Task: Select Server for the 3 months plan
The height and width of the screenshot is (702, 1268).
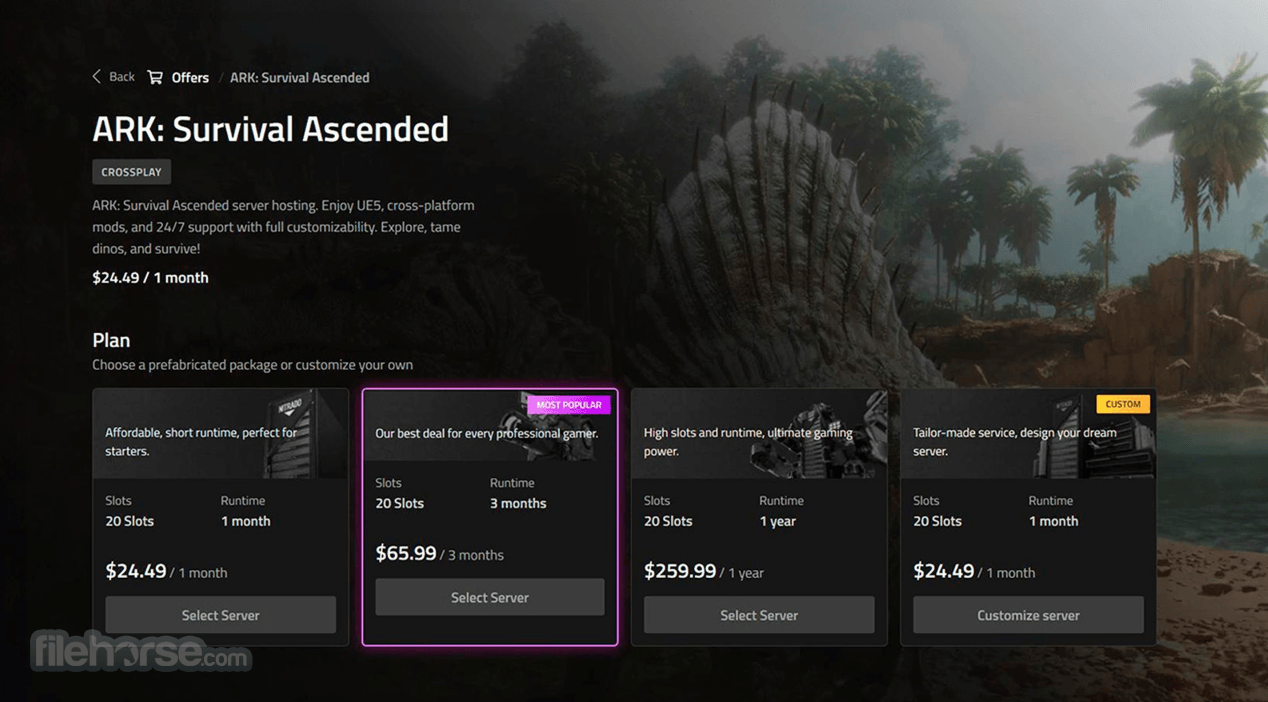Action: pos(490,597)
